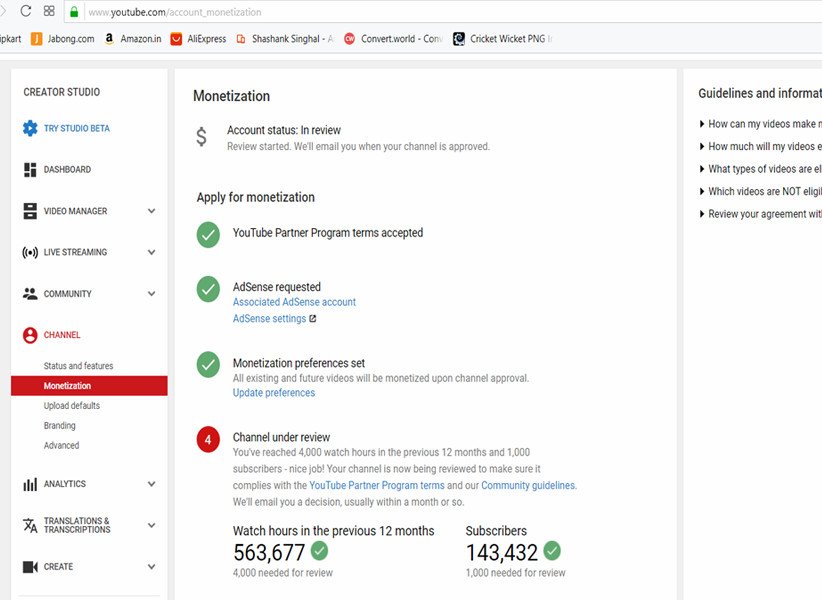Open Status and features submenu item
The width and height of the screenshot is (822, 600).
tap(78, 366)
